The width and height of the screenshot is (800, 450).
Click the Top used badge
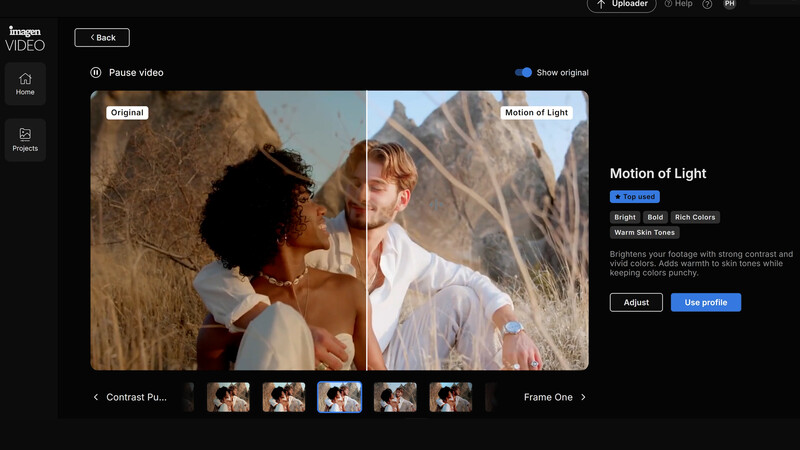tap(635, 197)
